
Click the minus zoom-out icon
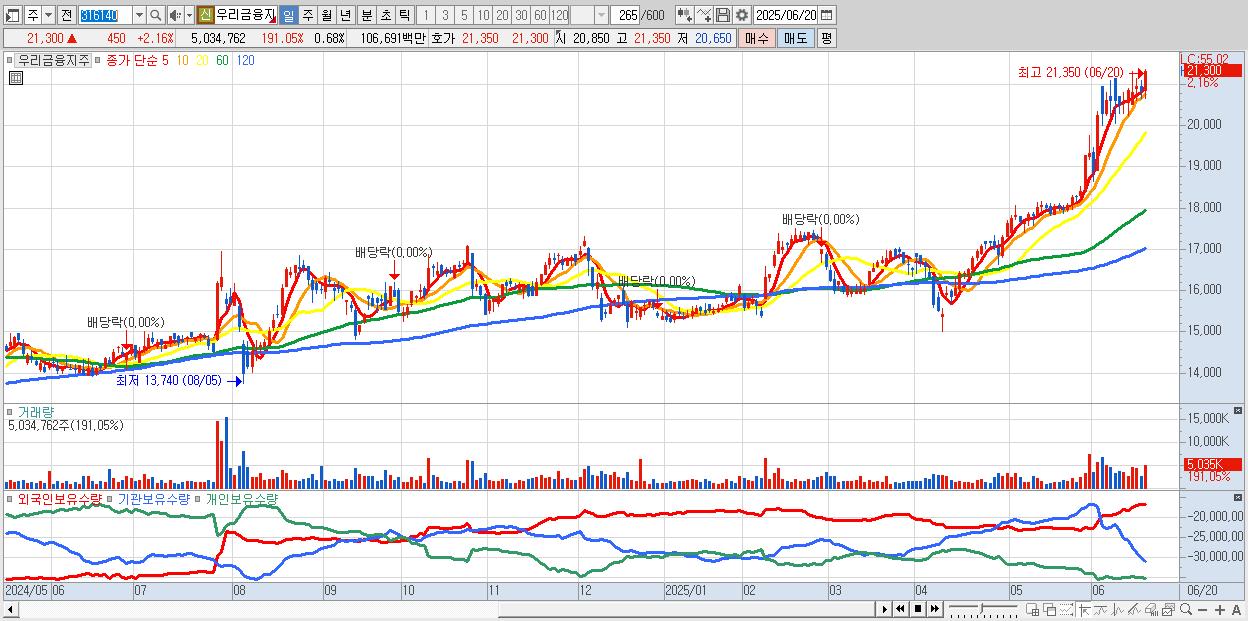1202,610
